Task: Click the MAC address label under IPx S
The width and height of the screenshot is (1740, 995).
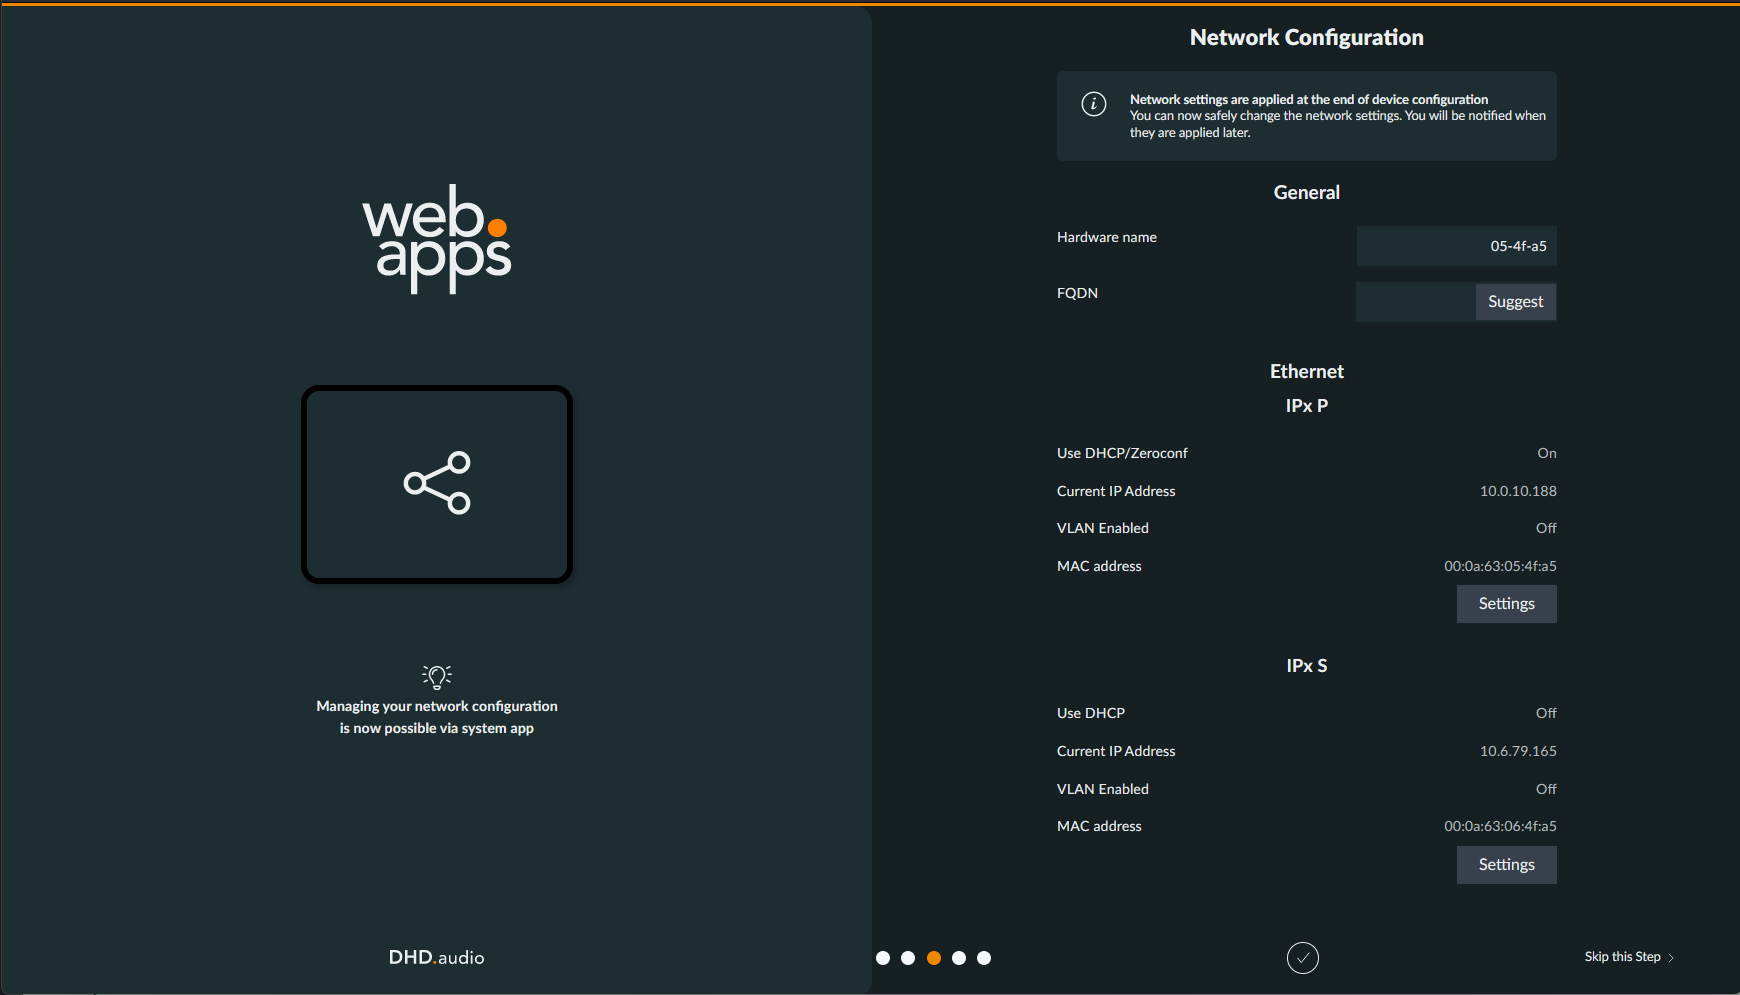Action: pos(1099,826)
